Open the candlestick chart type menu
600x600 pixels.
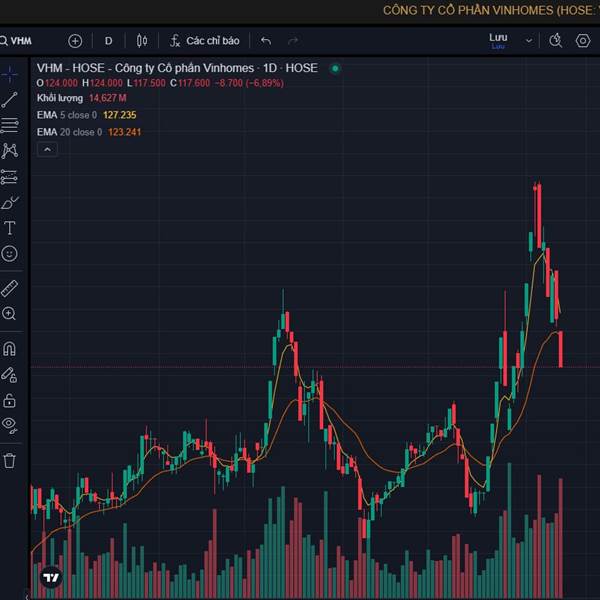[x=142, y=41]
